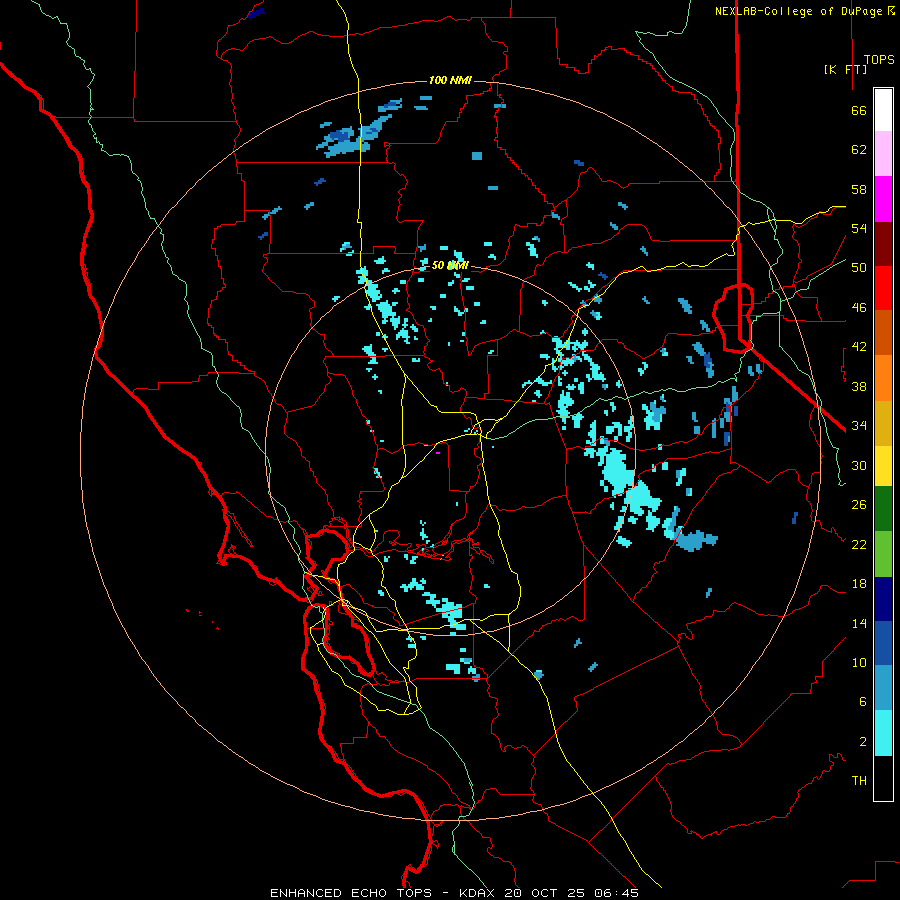Click the "46" legend value
900x900 pixels.
[x=859, y=308]
